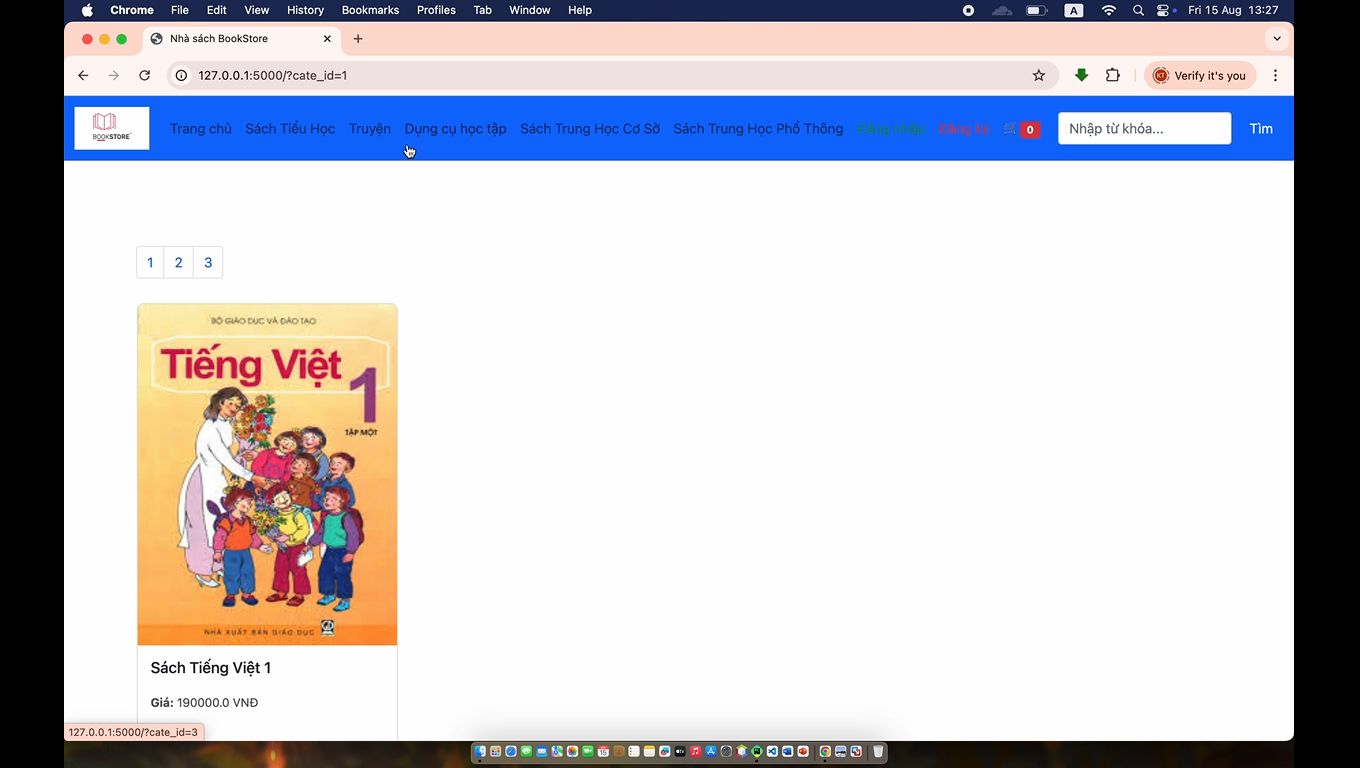This screenshot has height=768, width=1360.
Task: Open the Apple menu
Action: 87,10
